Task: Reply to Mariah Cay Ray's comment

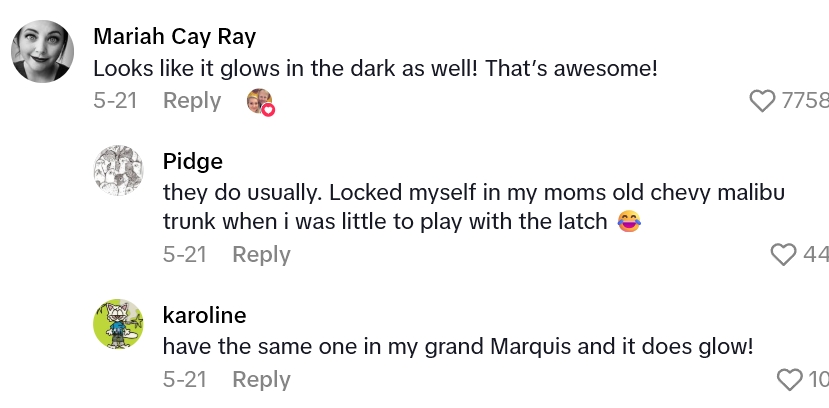Action: point(192,101)
